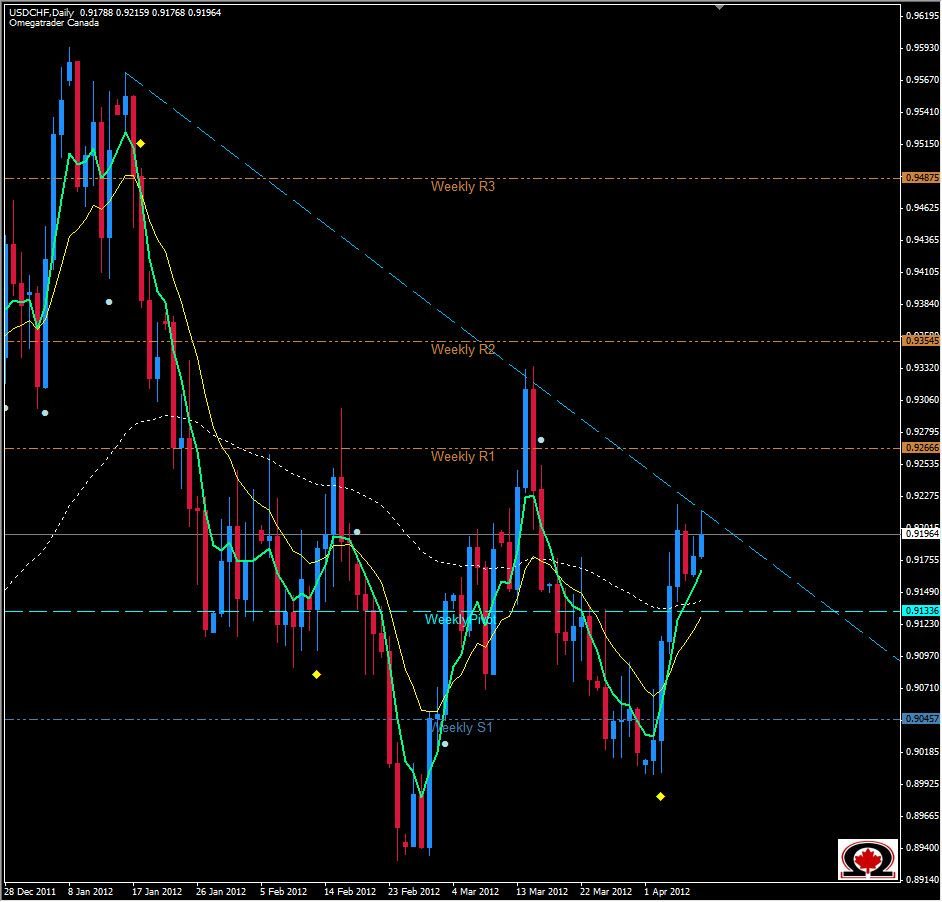Viewport: 942px width, 902px height.
Task: Select the Weekly R3 resistance label
Action: click(x=464, y=186)
